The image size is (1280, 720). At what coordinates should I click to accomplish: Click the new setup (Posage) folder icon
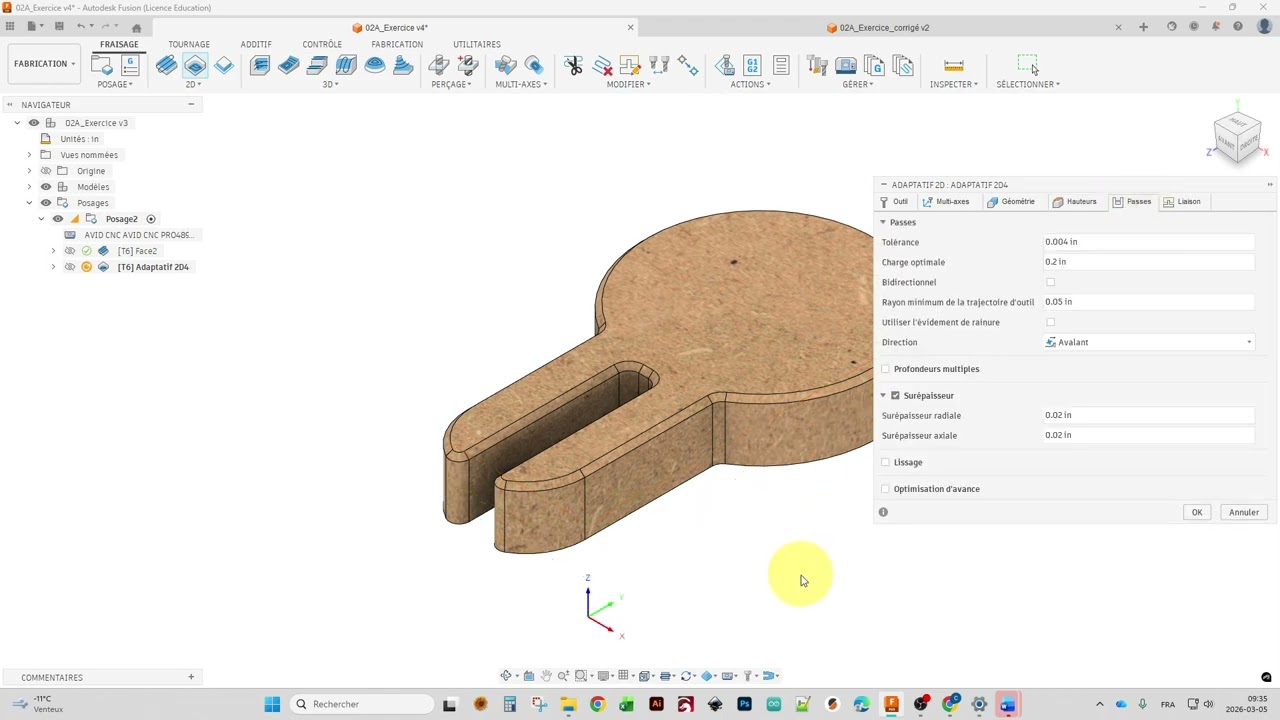[101, 65]
